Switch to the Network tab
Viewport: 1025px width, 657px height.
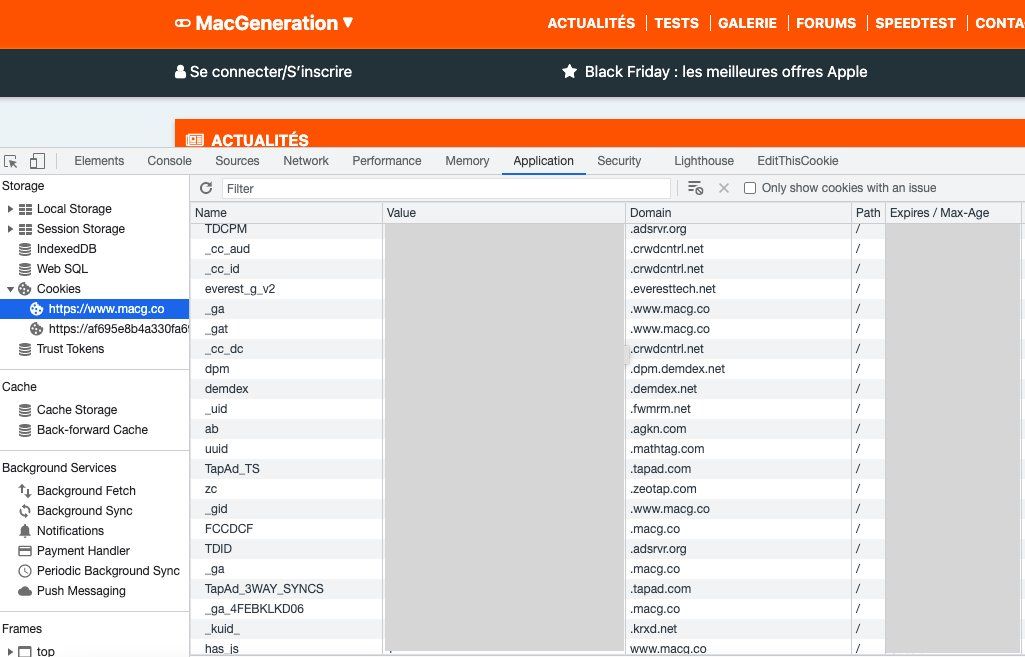(x=306, y=161)
